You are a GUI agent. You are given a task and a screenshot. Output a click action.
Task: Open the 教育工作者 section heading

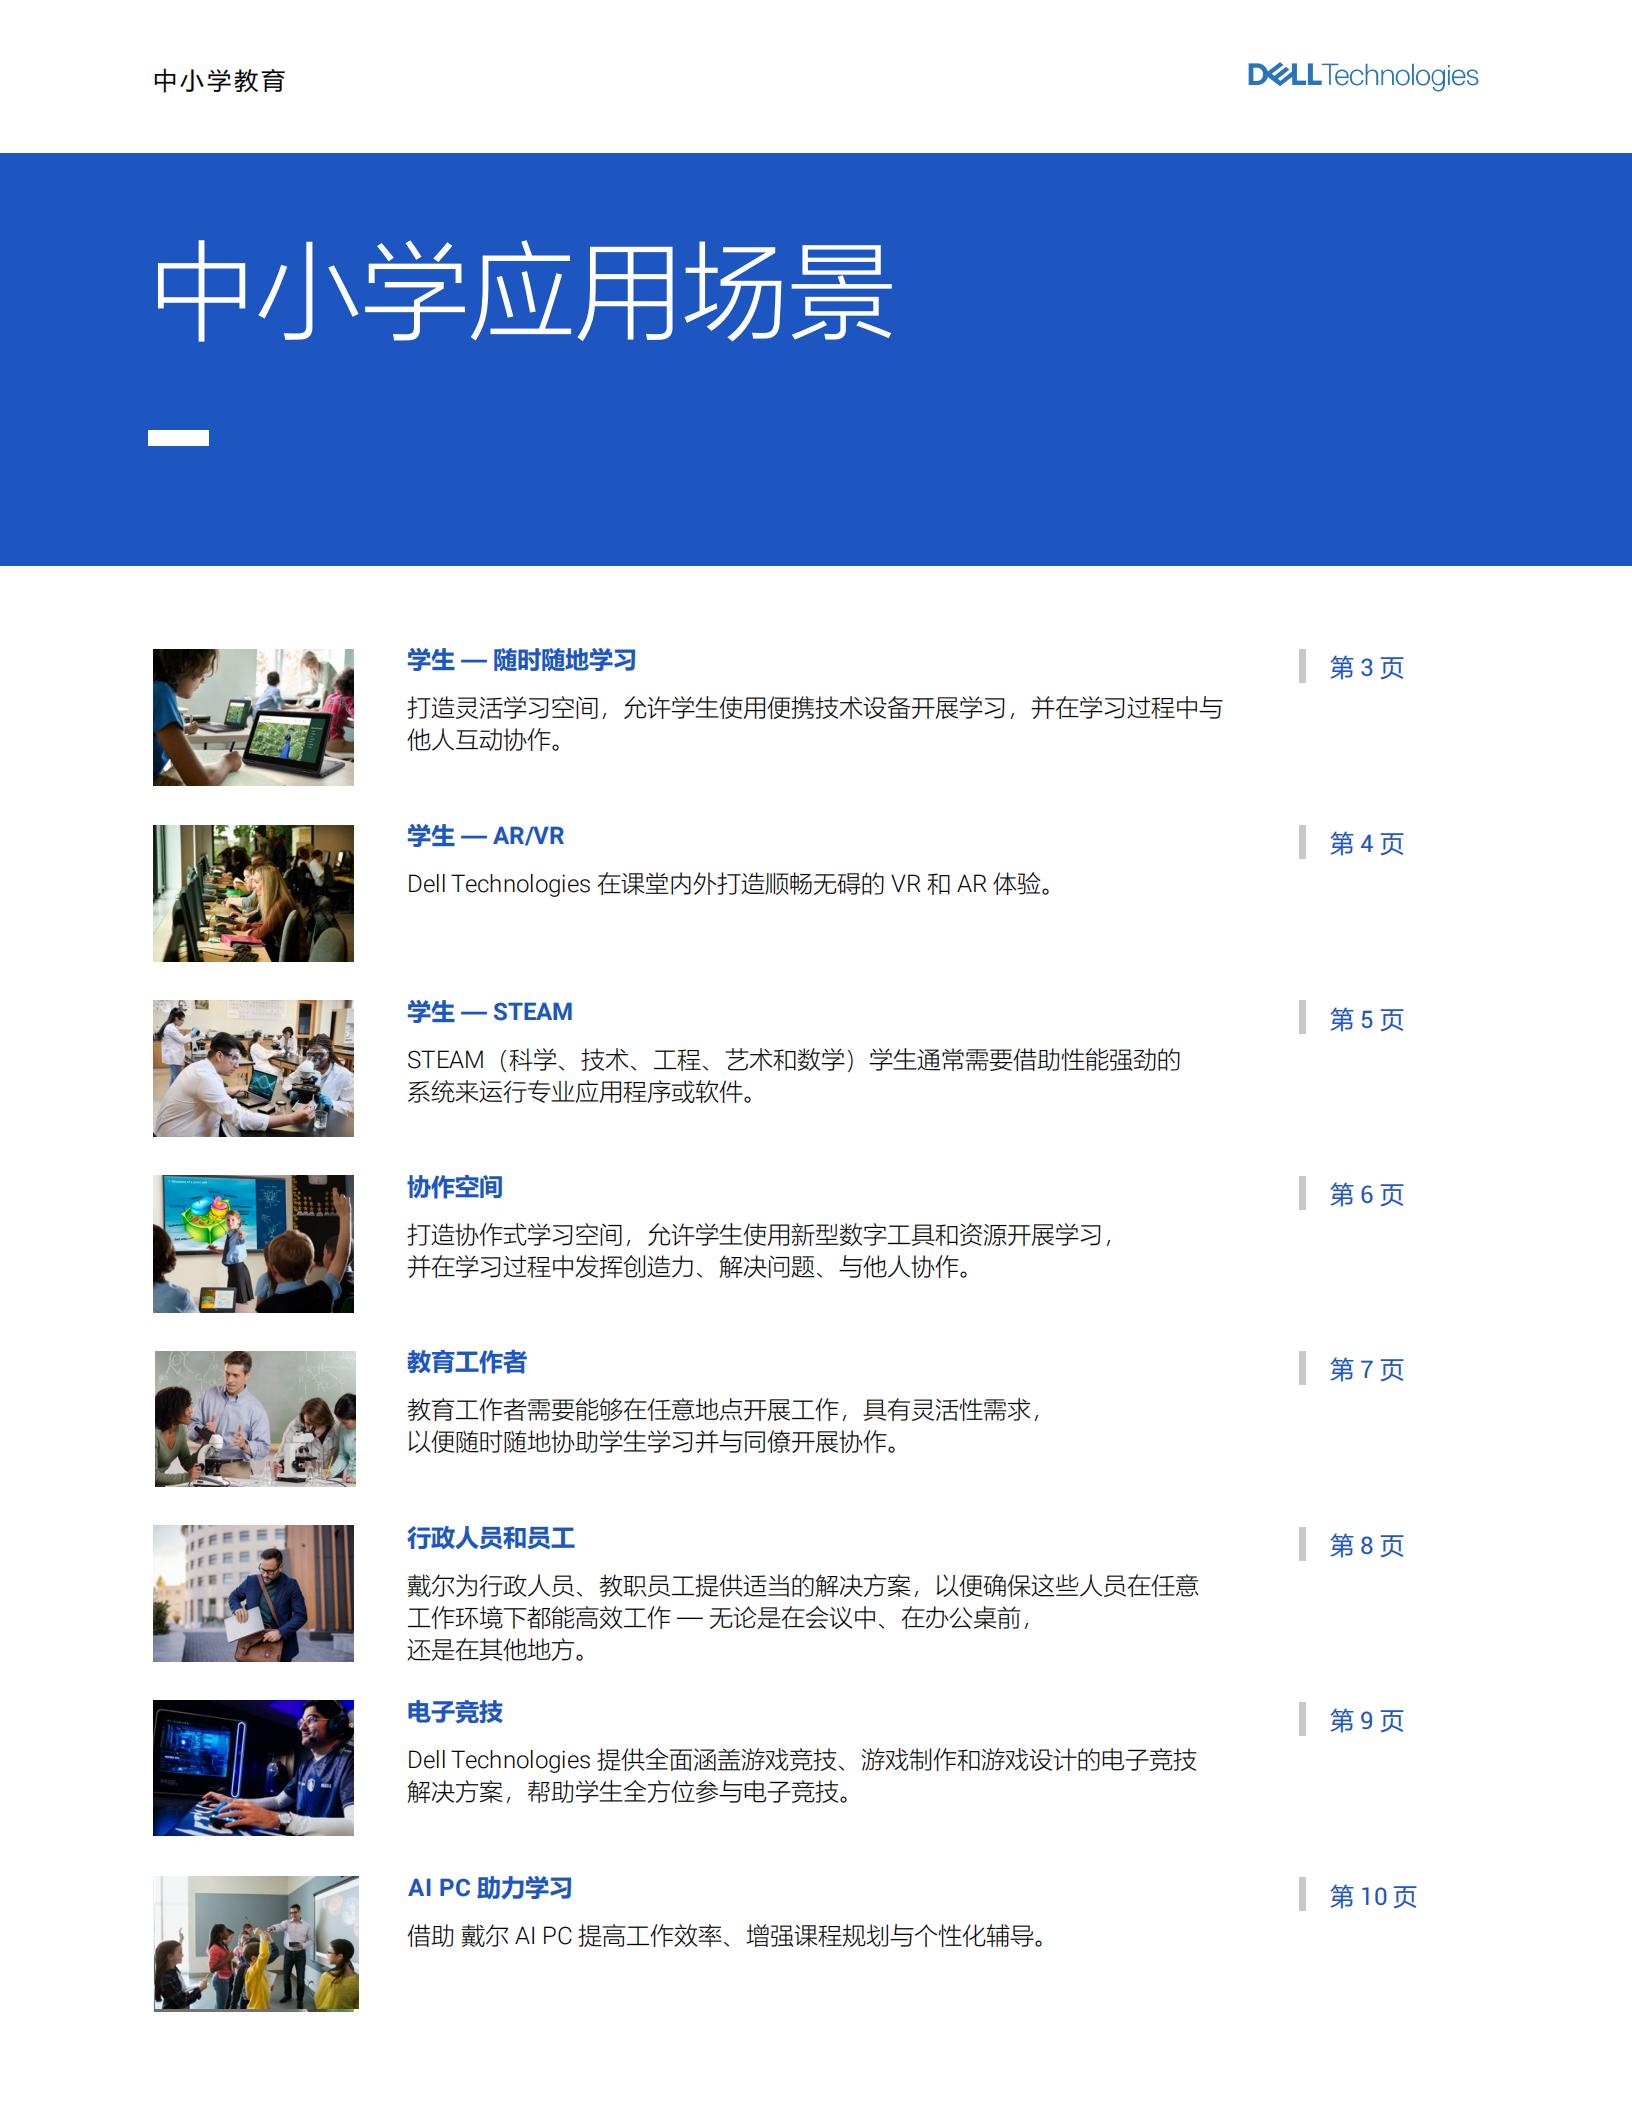[x=466, y=1362]
